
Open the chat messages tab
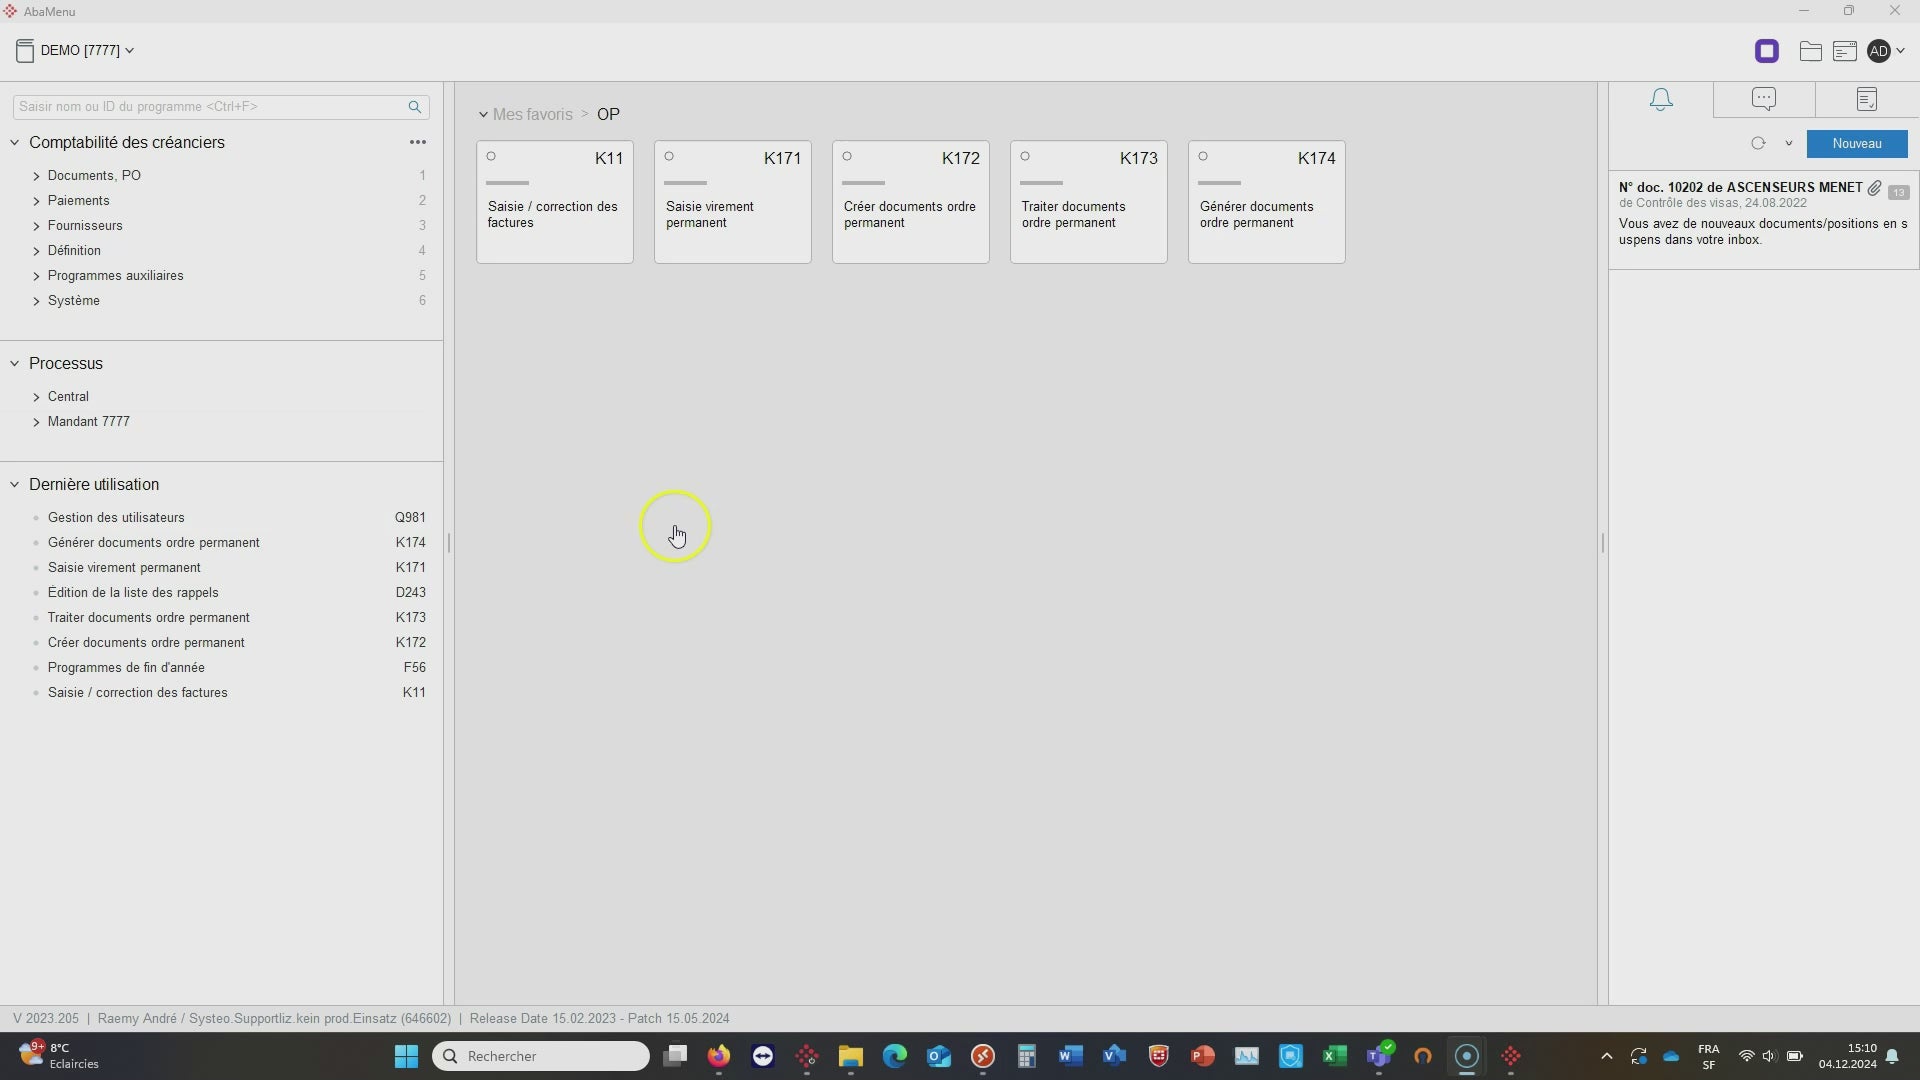pyautogui.click(x=1764, y=99)
